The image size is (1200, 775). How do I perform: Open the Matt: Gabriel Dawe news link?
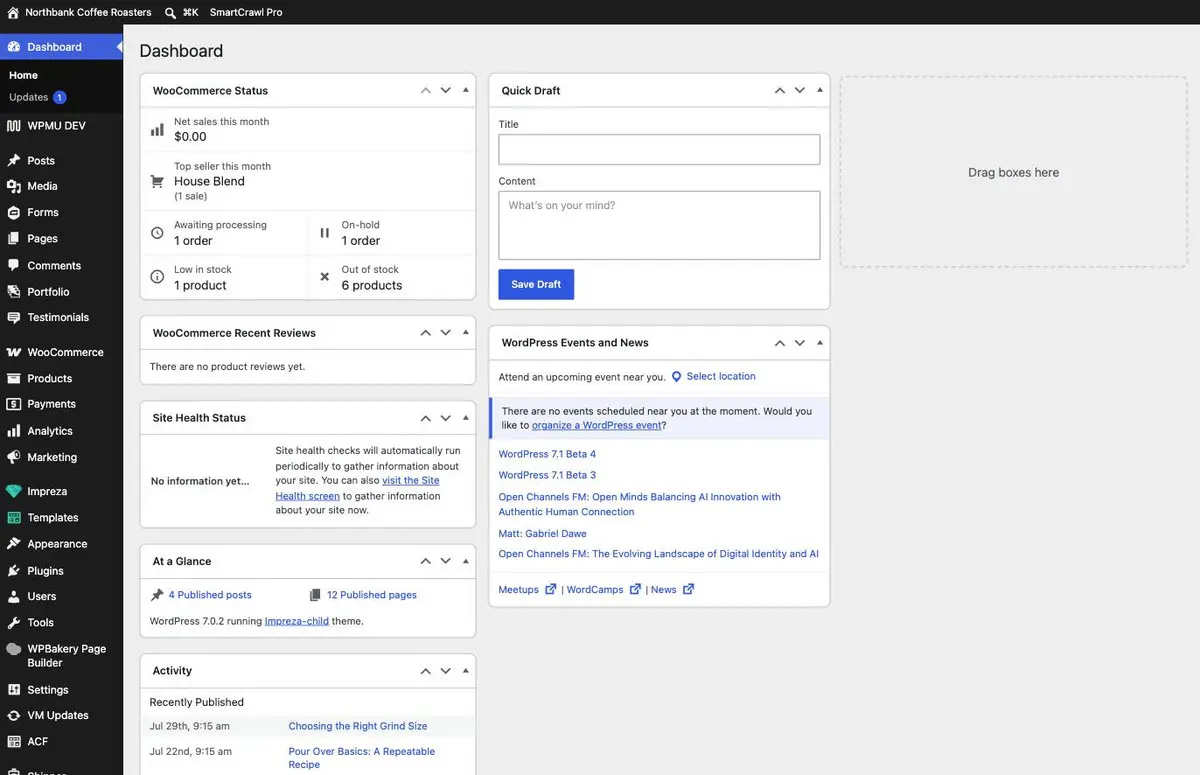coord(542,534)
